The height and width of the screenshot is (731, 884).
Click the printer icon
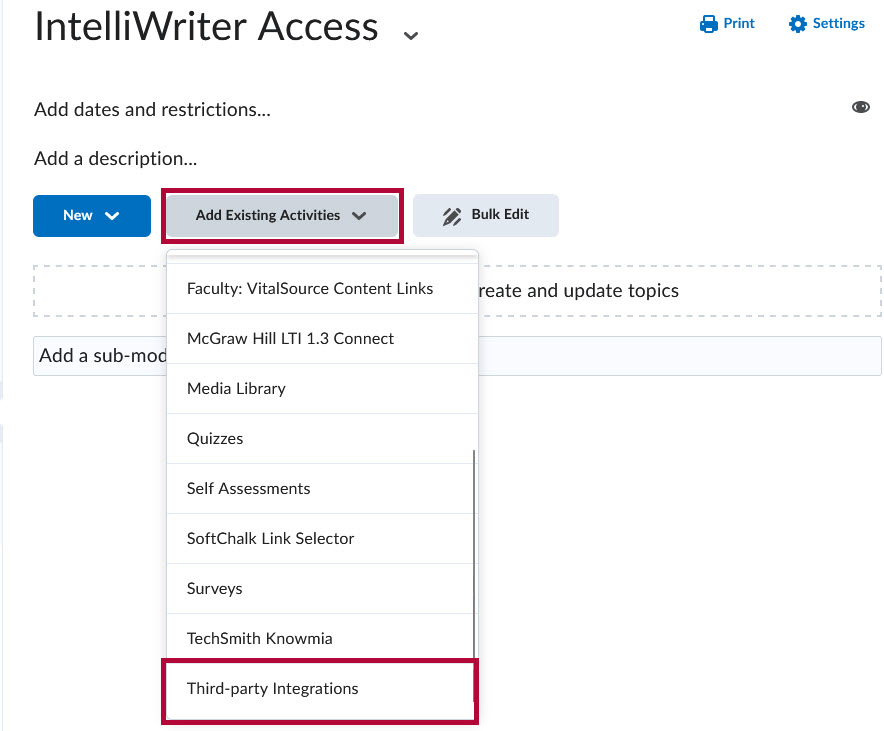coord(709,24)
